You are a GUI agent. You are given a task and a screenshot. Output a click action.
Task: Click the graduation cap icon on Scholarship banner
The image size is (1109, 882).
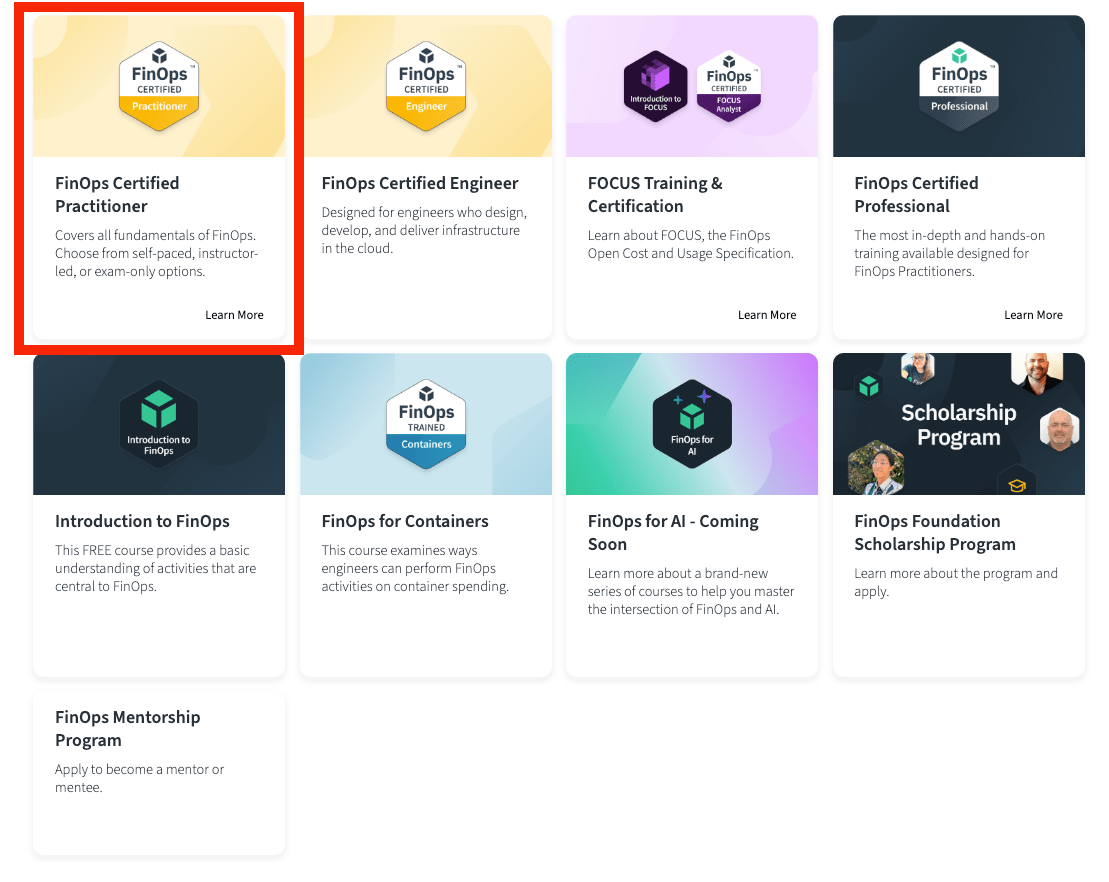tap(1017, 484)
